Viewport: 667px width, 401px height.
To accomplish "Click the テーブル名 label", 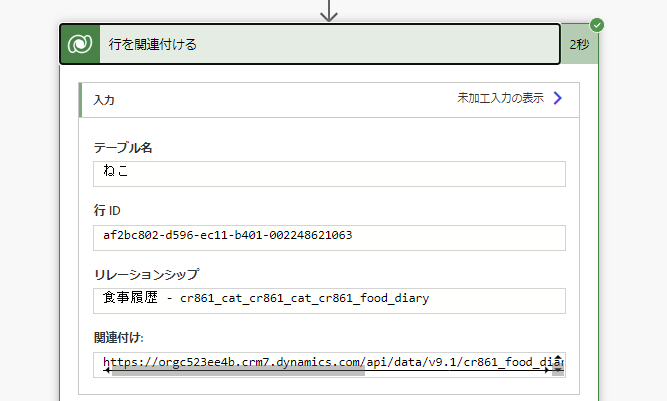I will 123,147.
